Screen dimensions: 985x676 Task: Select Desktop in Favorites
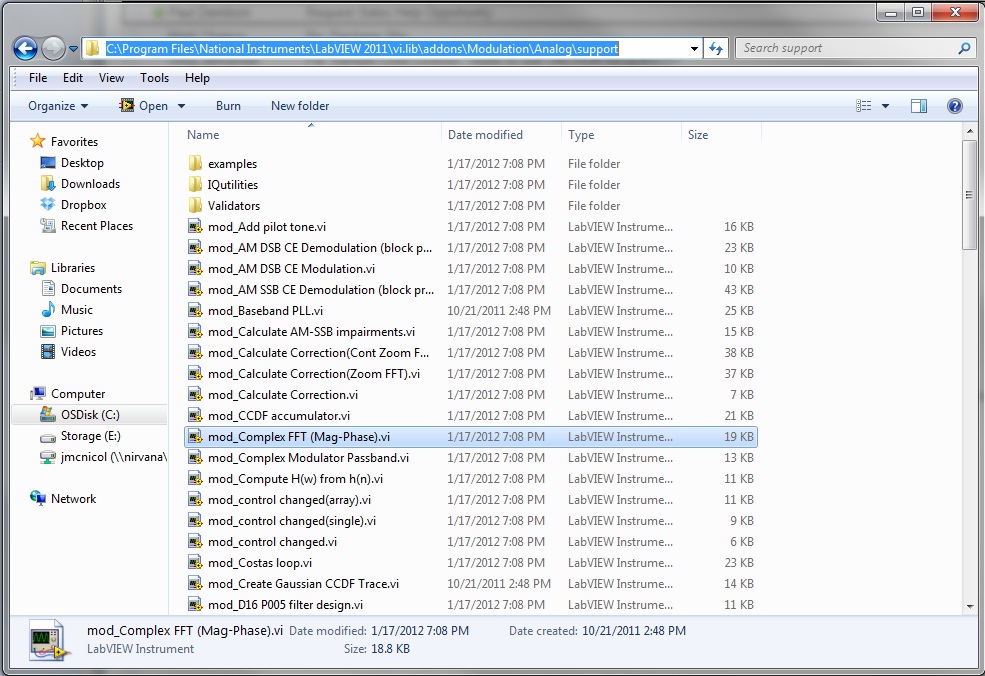click(x=82, y=163)
